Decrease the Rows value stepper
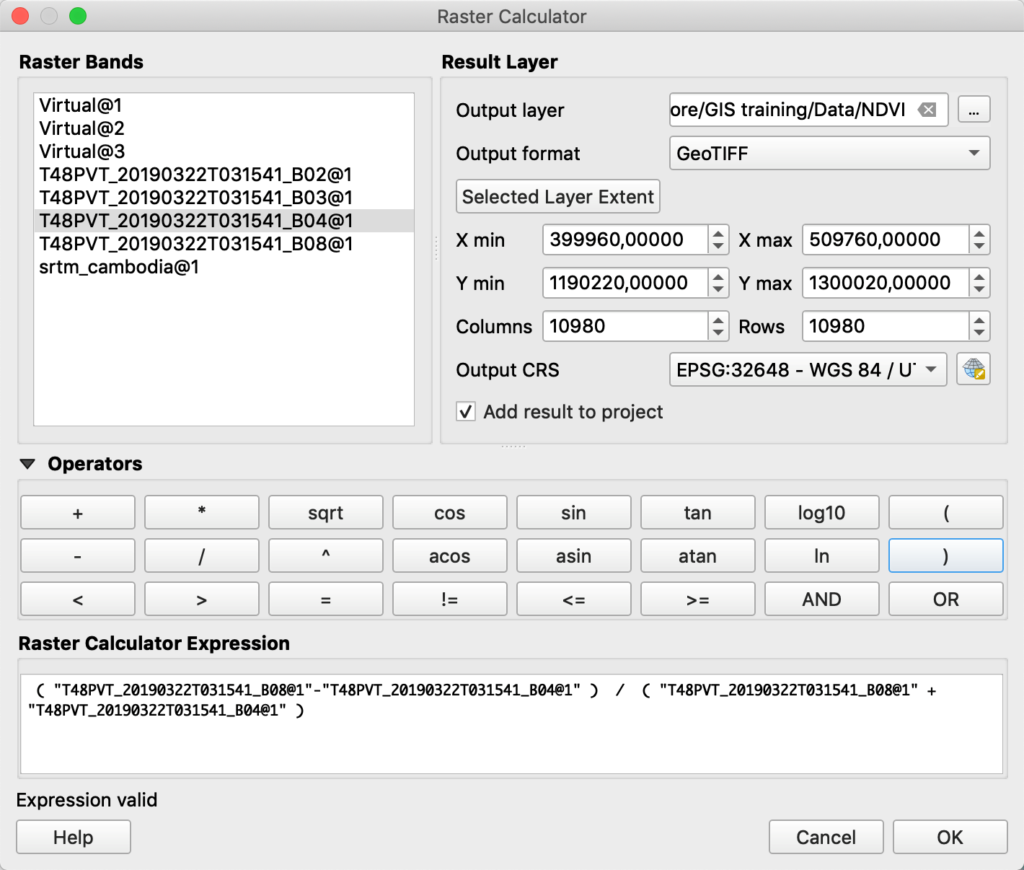 tap(978, 333)
